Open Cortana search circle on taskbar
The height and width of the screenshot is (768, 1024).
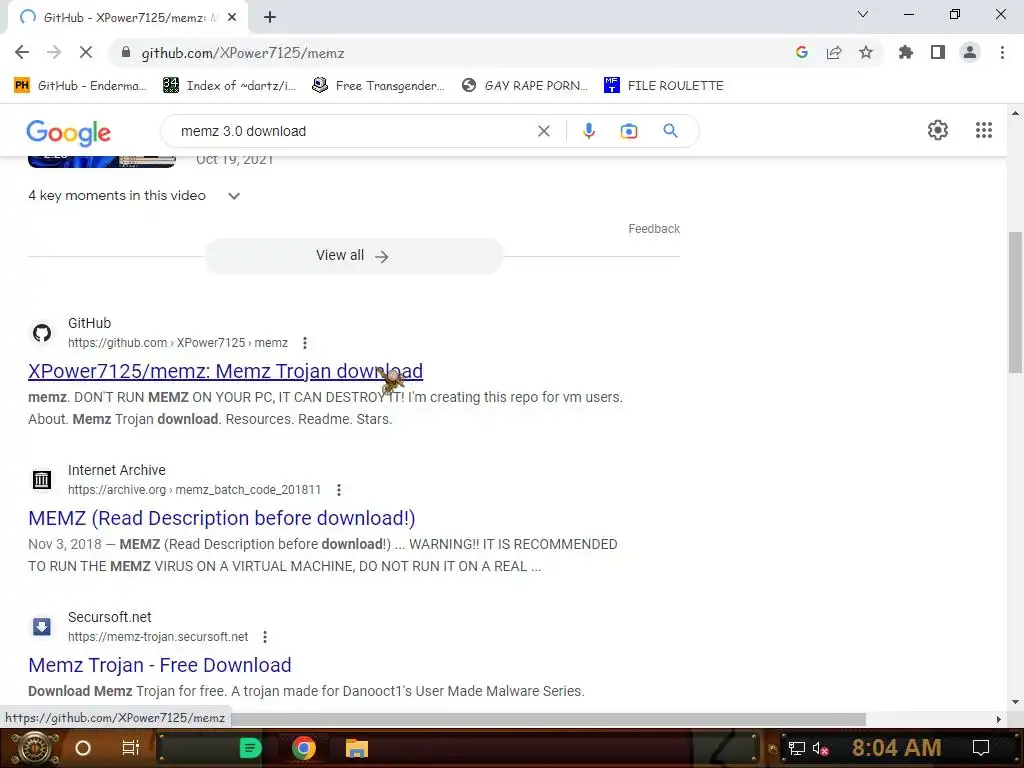click(82, 748)
